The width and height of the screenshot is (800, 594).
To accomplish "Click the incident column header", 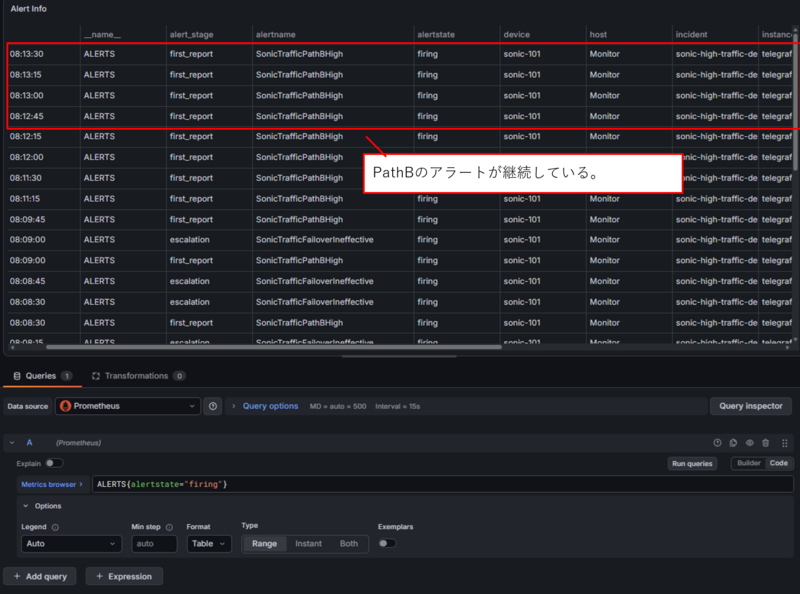I will point(691,35).
